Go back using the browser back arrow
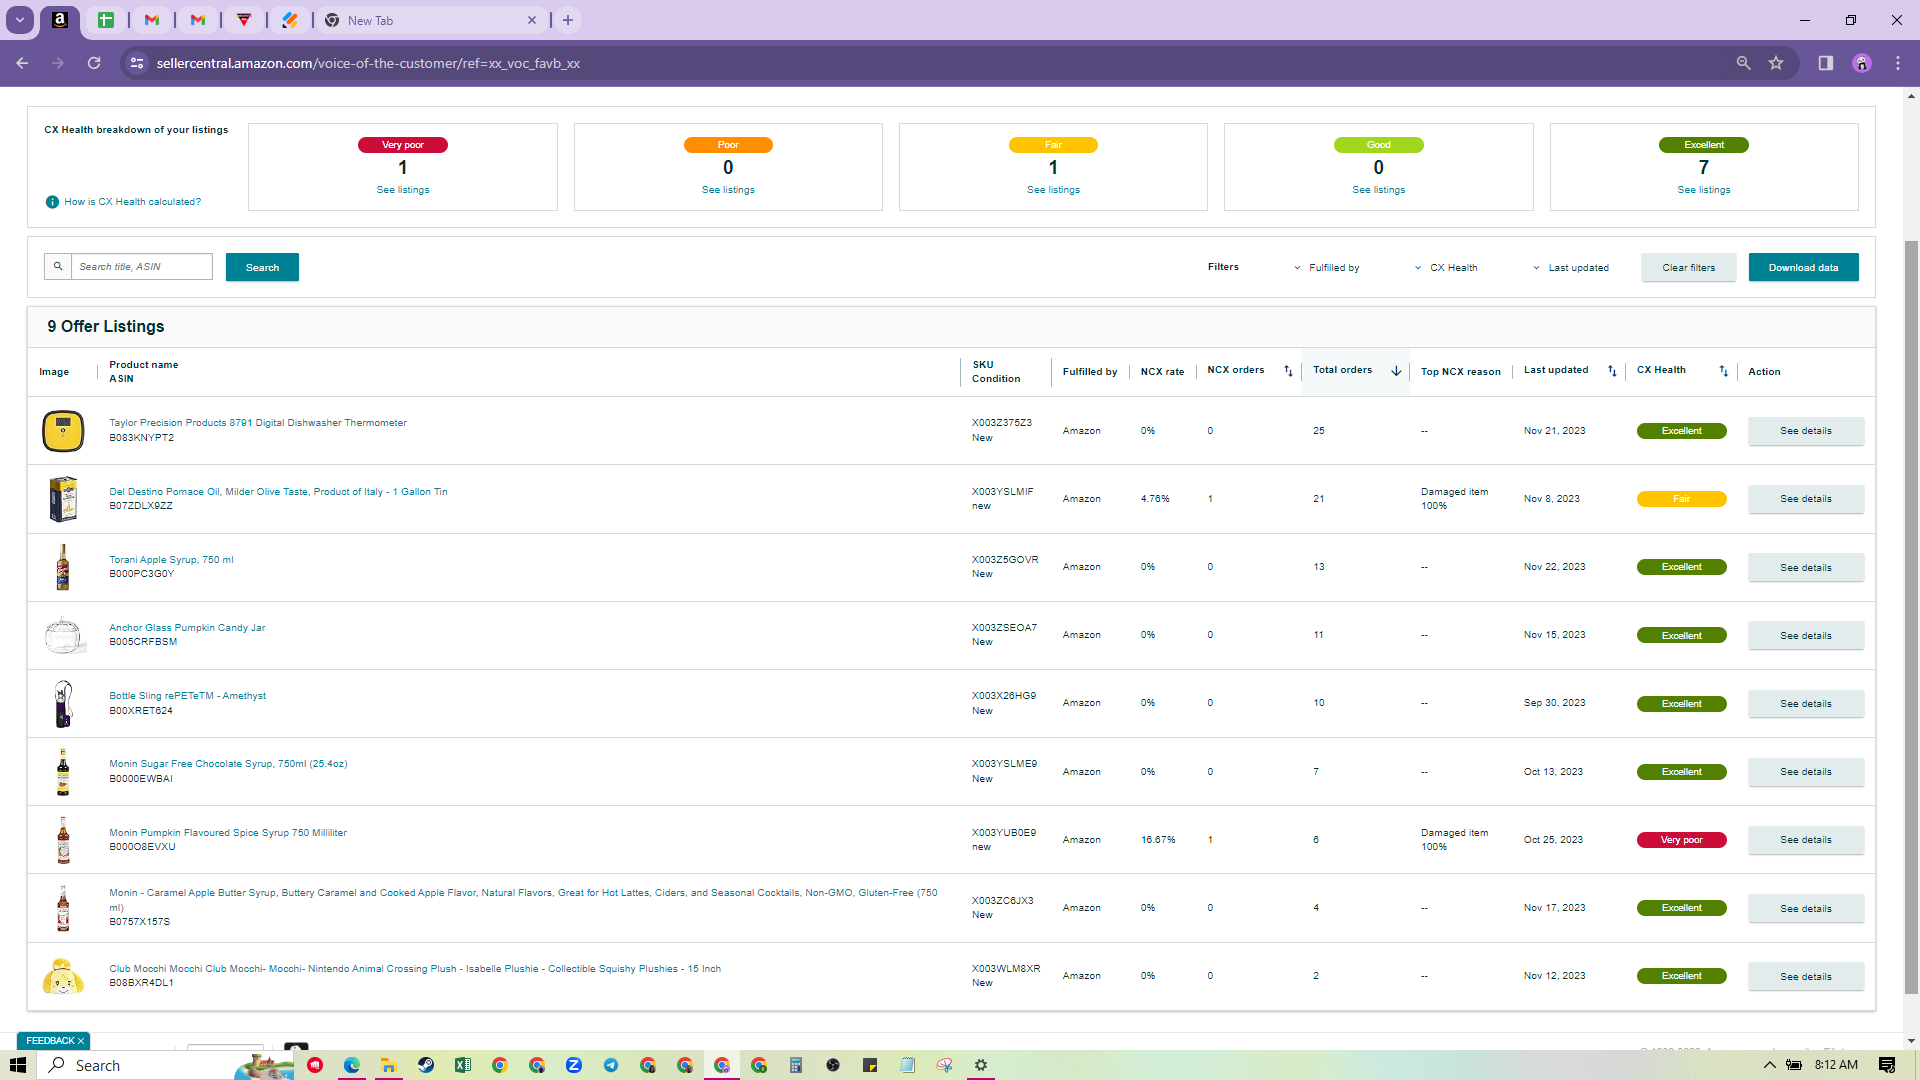 pyautogui.click(x=22, y=63)
